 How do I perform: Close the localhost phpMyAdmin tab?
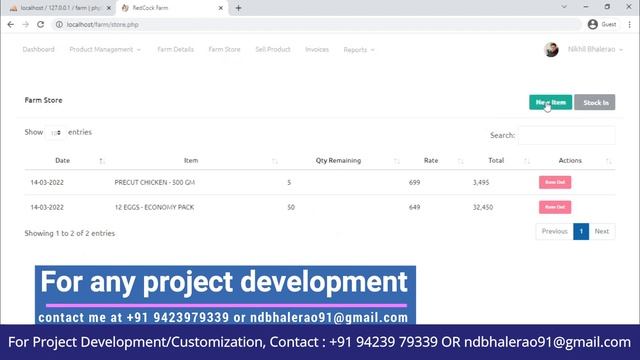(x=109, y=8)
